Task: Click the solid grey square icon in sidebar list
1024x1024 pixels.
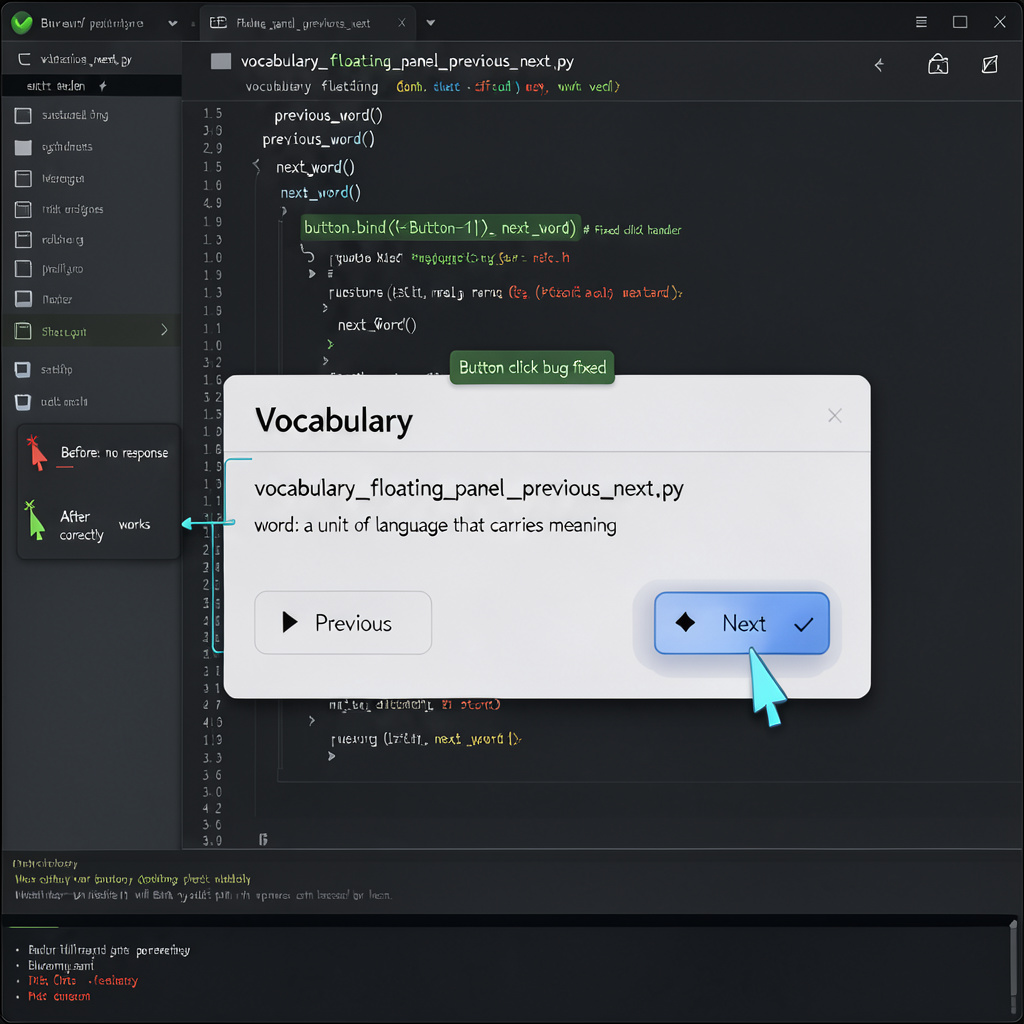Action: coord(23,147)
